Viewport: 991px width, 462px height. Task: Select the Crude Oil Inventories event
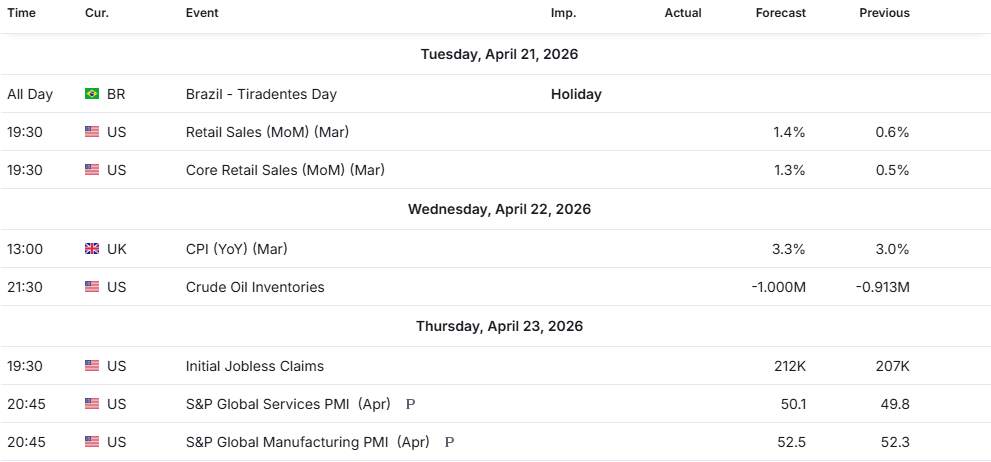pos(255,287)
